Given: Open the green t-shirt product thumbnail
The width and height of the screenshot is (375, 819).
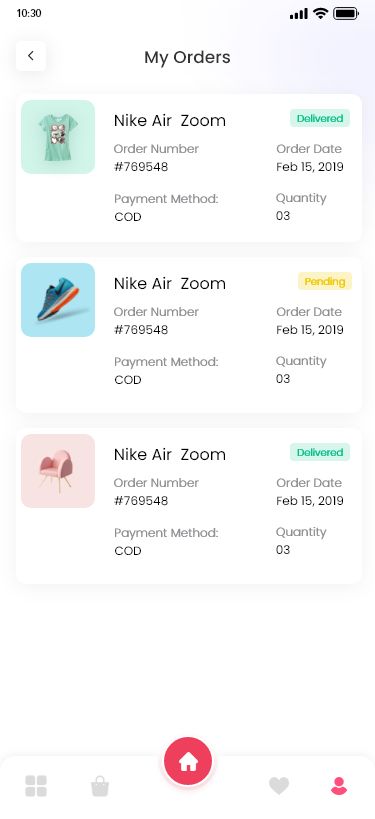Looking at the screenshot, I should [58, 137].
